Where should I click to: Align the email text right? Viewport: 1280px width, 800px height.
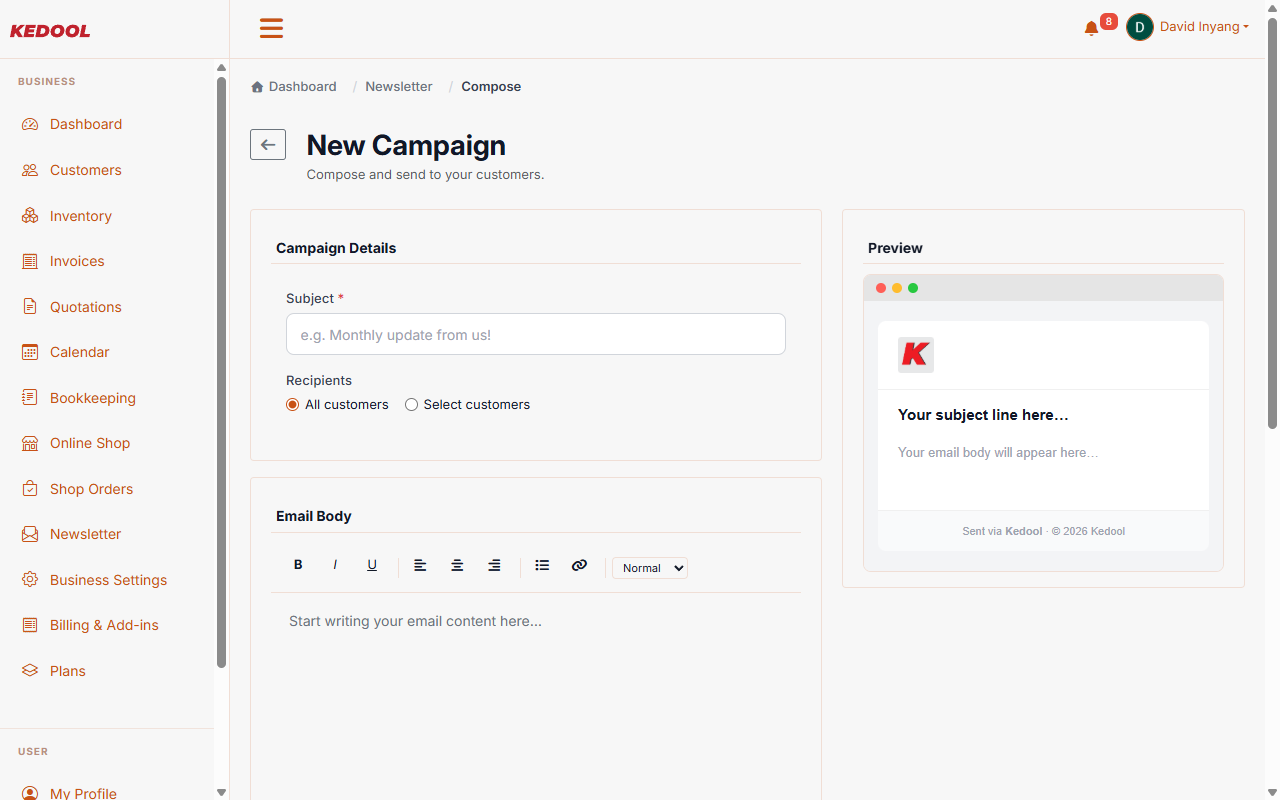494,565
